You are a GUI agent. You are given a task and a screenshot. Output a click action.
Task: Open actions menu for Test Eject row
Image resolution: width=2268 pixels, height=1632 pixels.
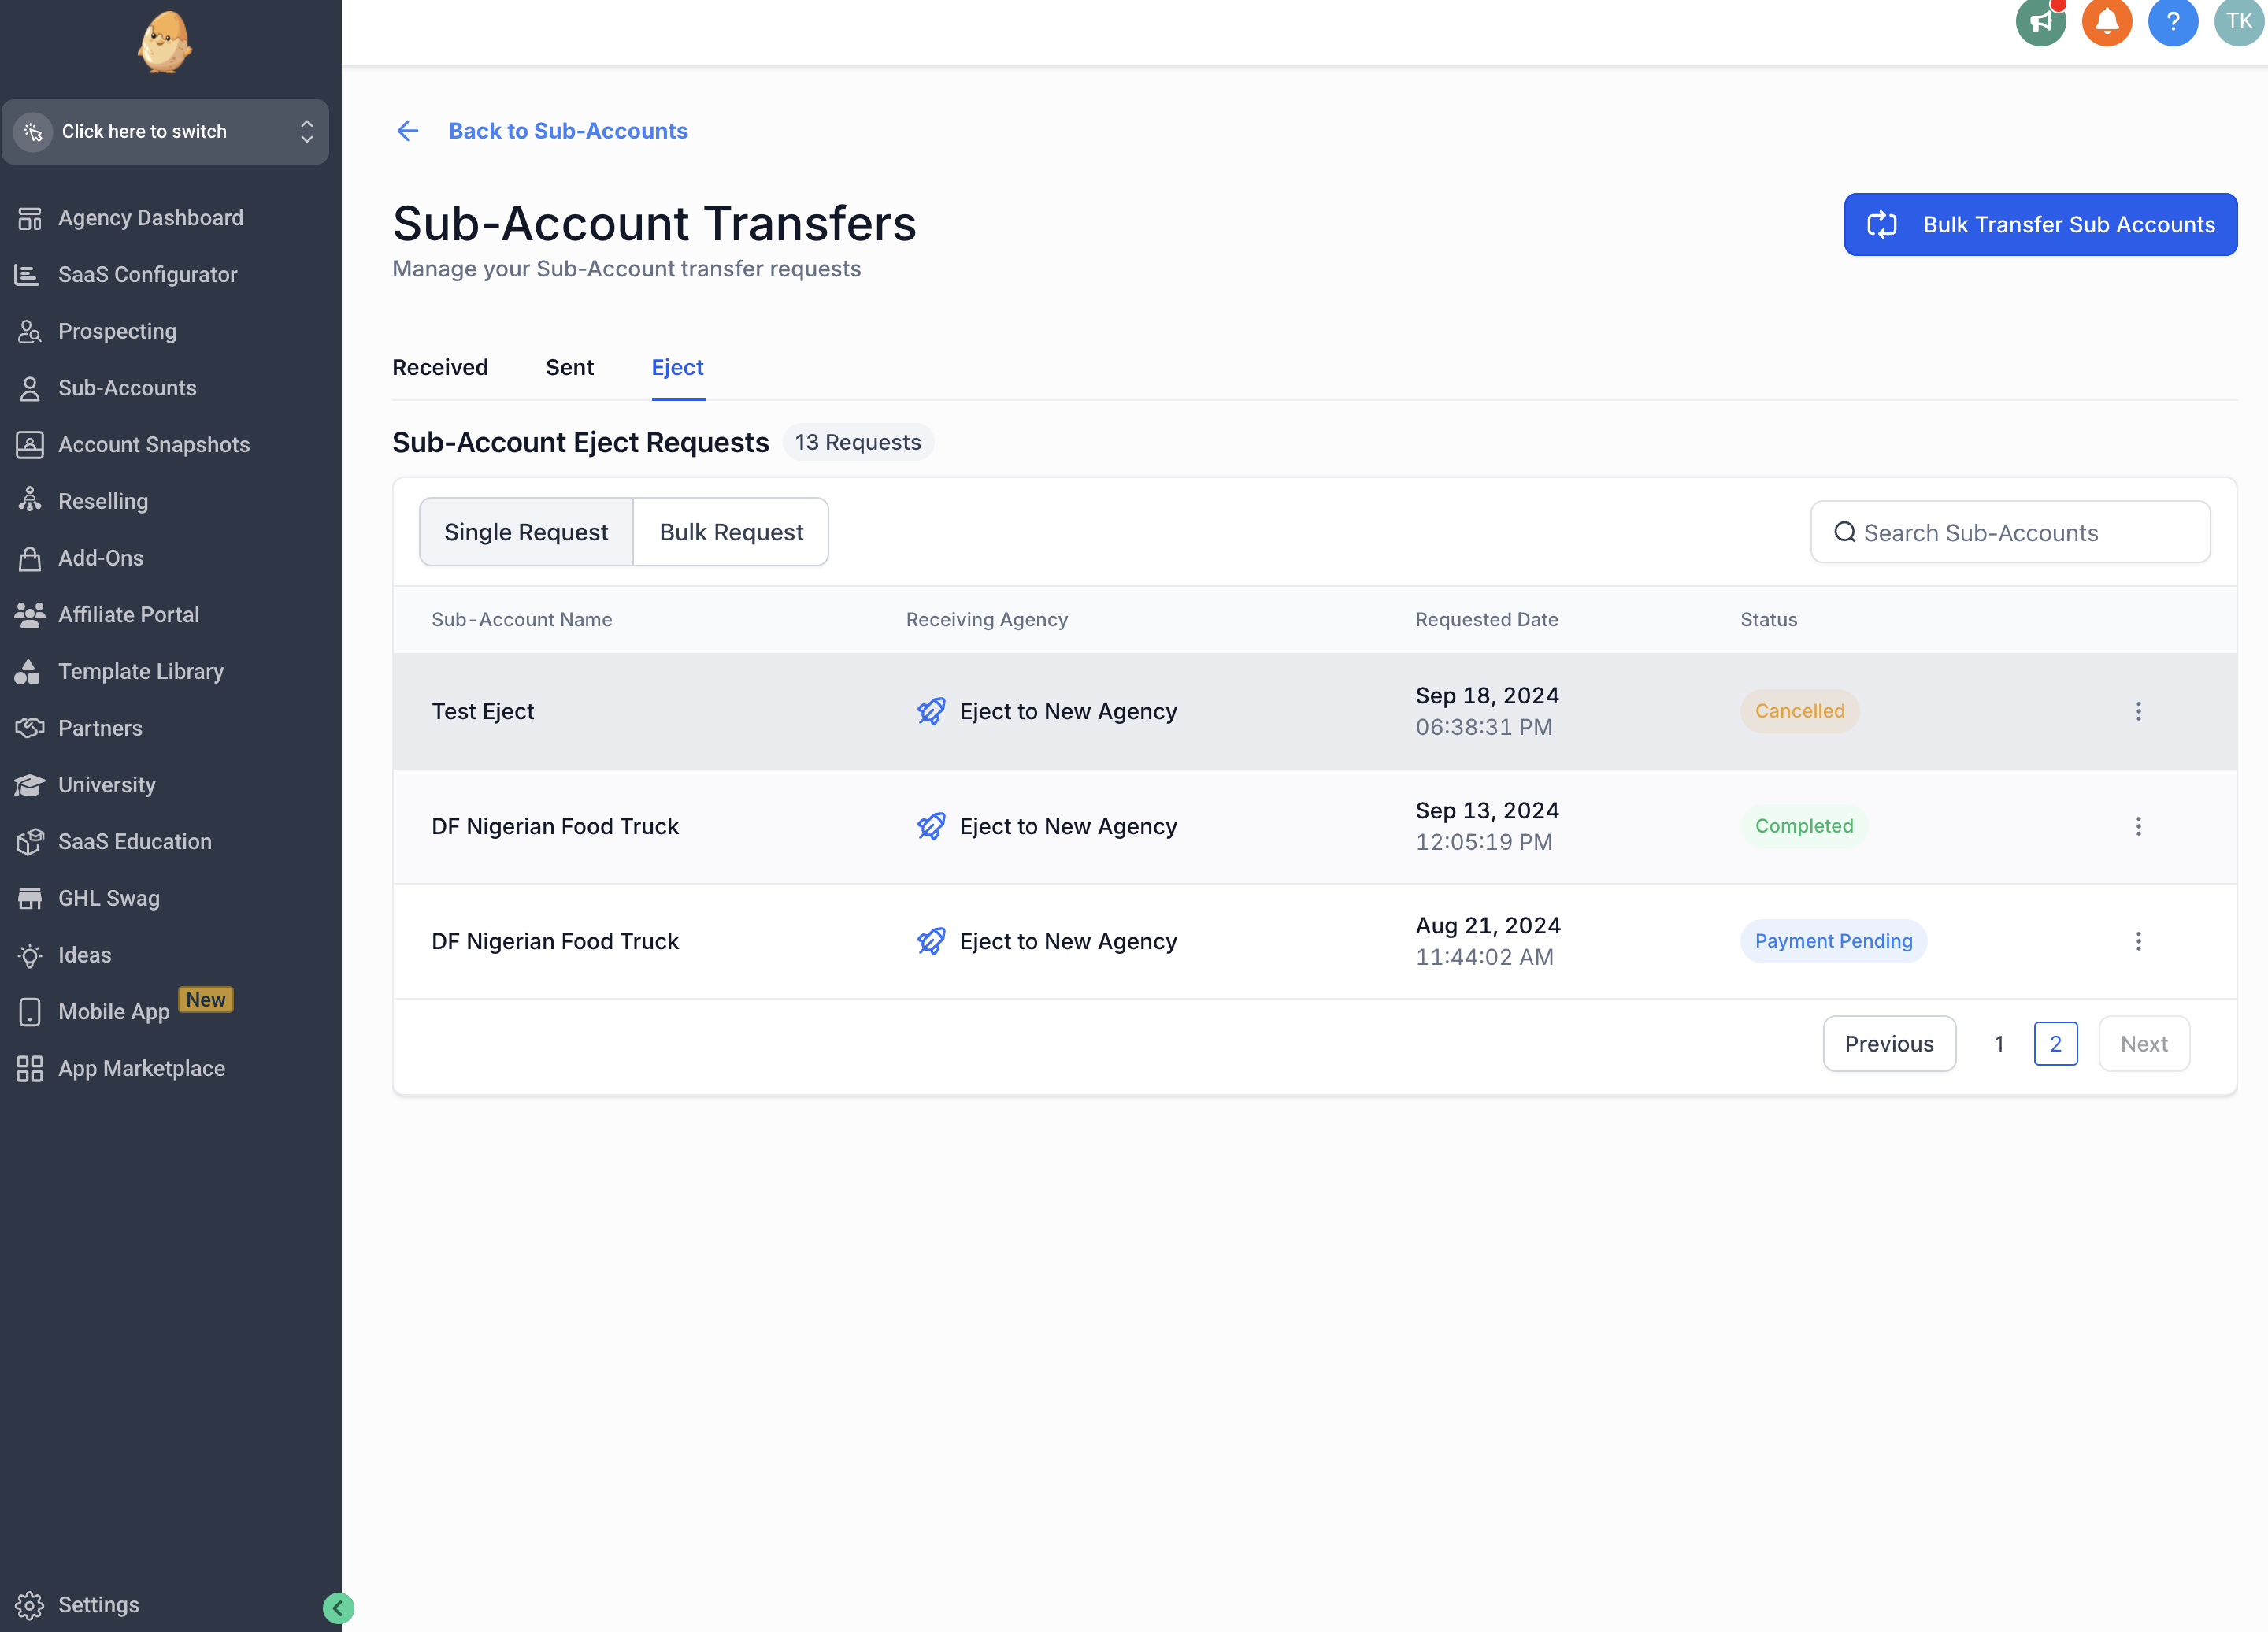click(2138, 711)
